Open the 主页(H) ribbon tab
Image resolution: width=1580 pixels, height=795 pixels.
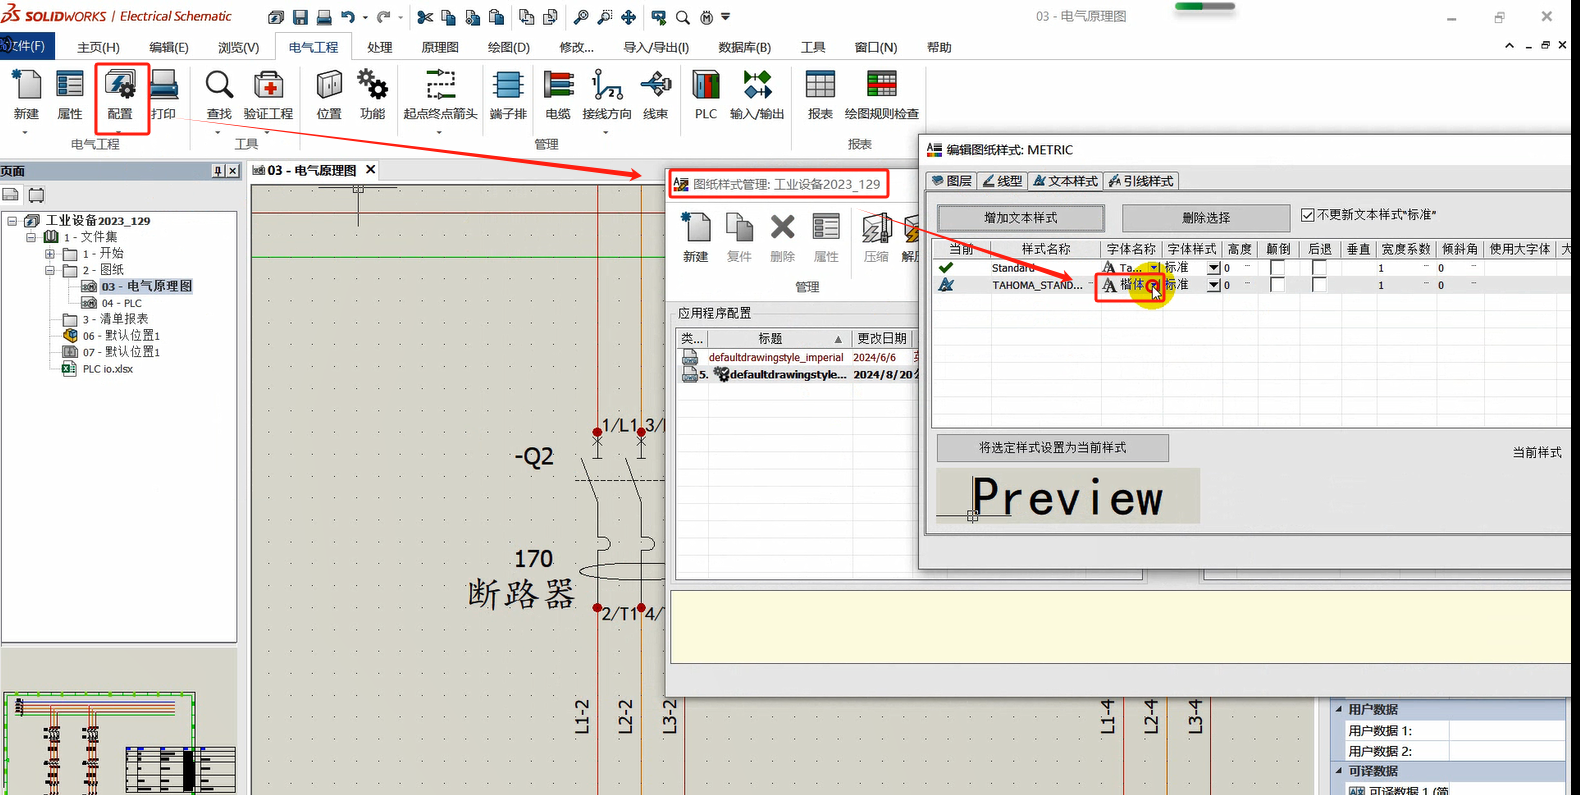[x=98, y=47]
